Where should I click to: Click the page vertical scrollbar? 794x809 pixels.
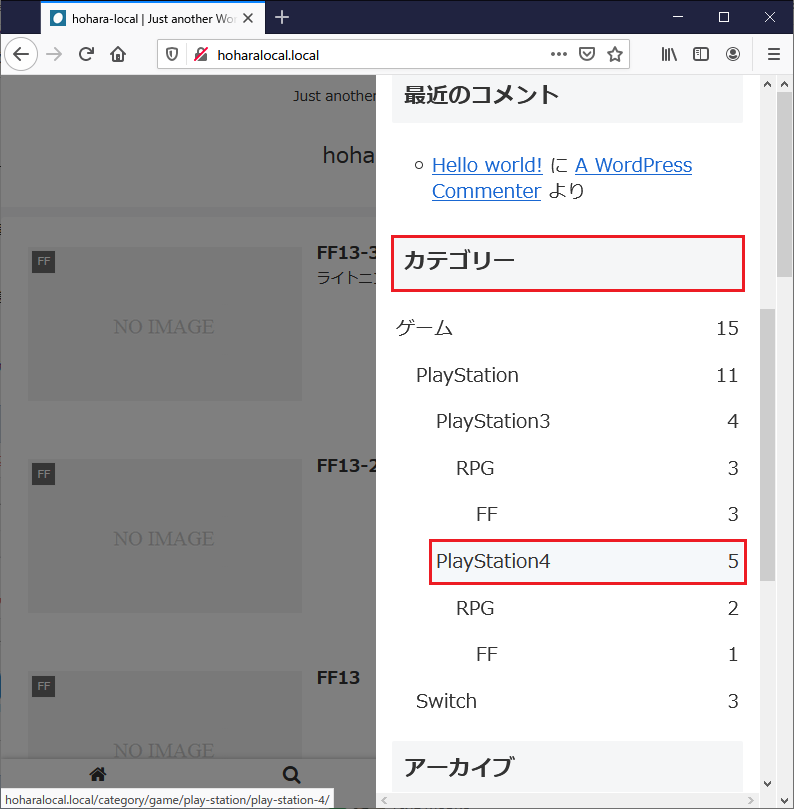click(x=767, y=440)
